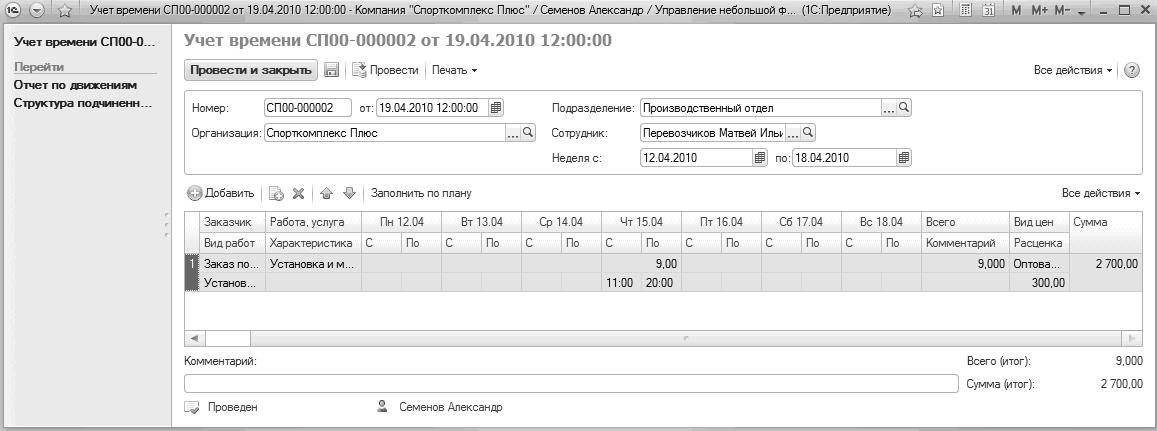Screen dimensions: 1157x431
Task: Click the table horizontal scrollbar right arrow
Action: click(1133, 338)
